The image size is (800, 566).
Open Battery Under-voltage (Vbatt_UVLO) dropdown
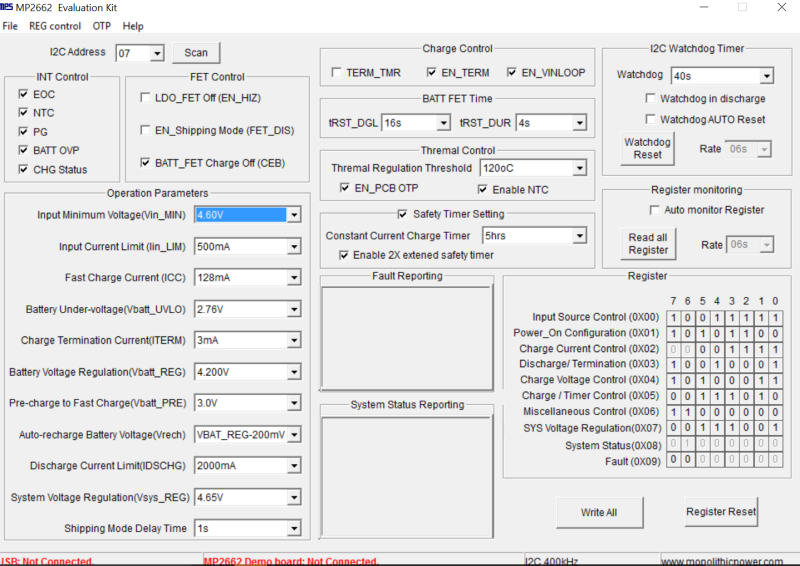(294, 309)
